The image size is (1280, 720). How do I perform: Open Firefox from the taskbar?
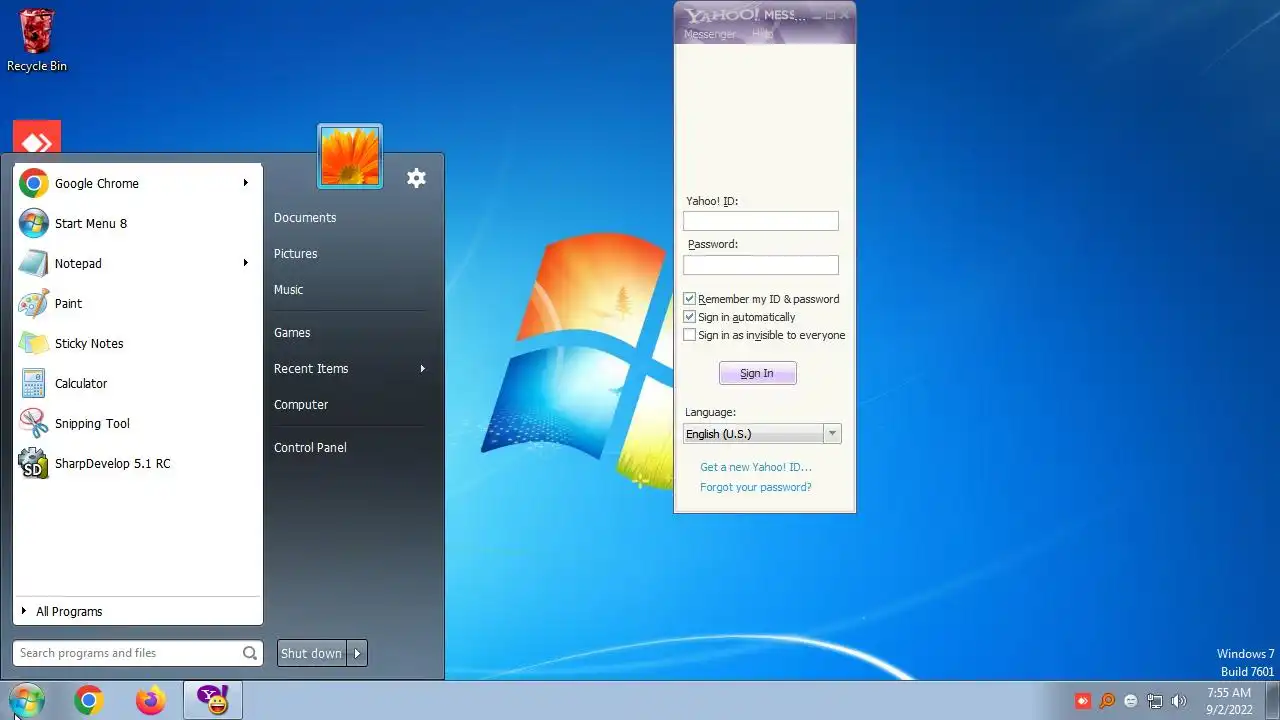[x=151, y=701]
